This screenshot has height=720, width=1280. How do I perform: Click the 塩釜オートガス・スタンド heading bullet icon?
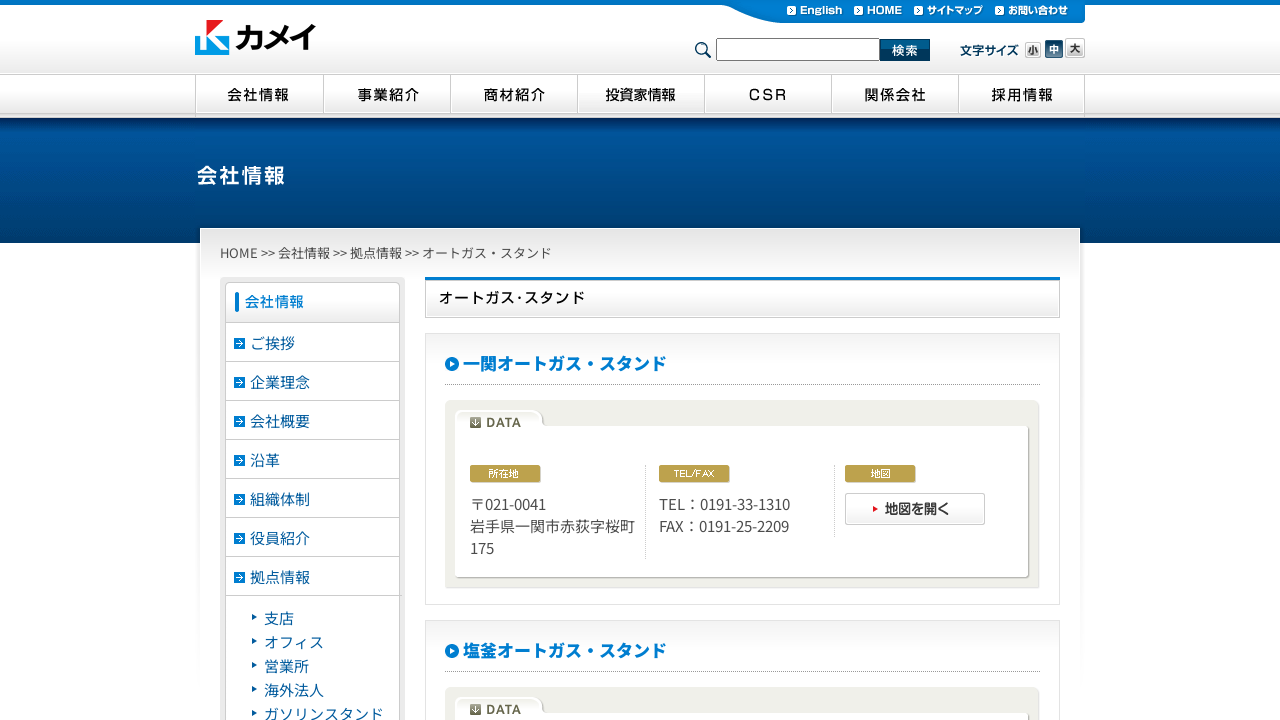click(x=452, y=651)
